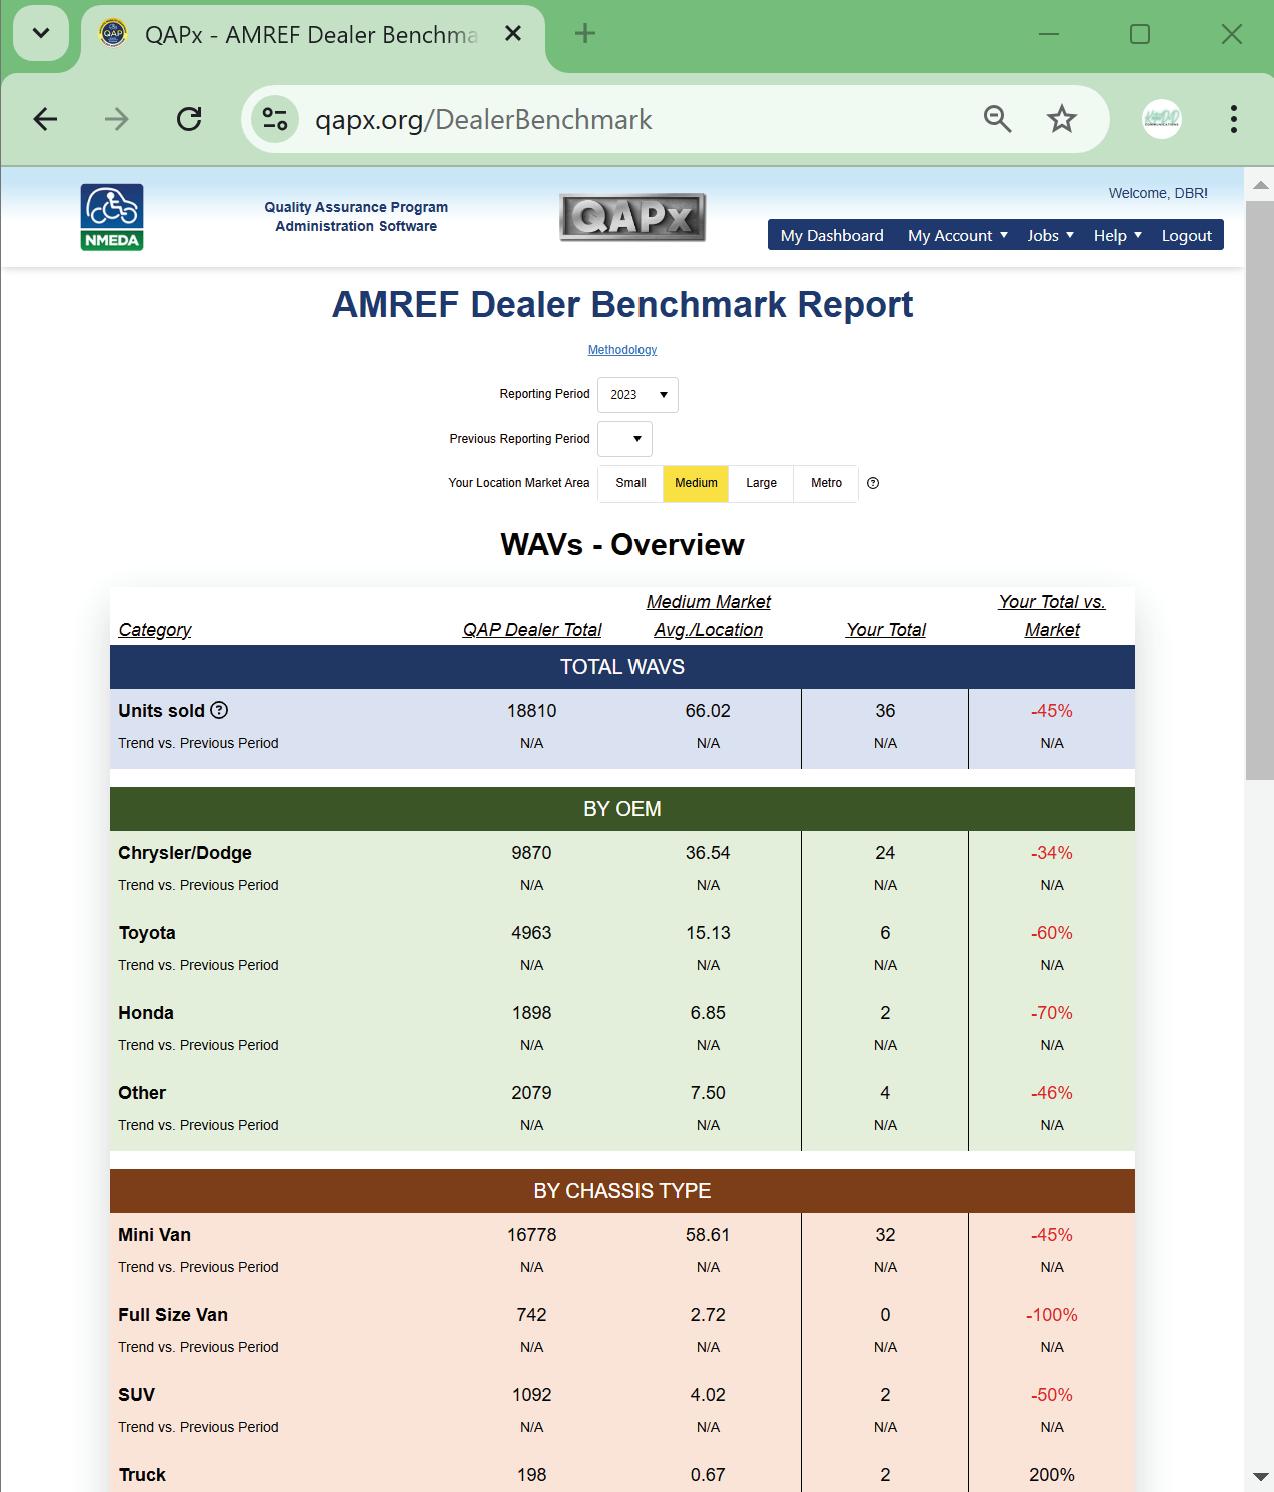Click the -100% Full Size Van value
Image resolution: width=1274 pixels, height=1492 pixels.
click(1052, 1315)
